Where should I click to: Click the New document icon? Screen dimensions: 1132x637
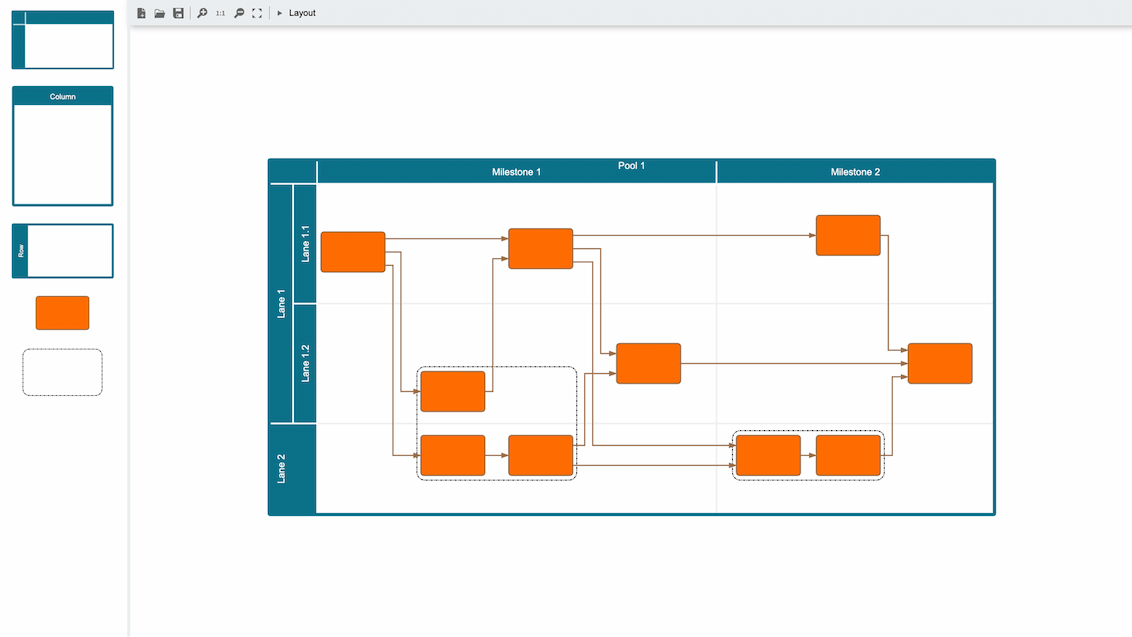pos(141,13)
